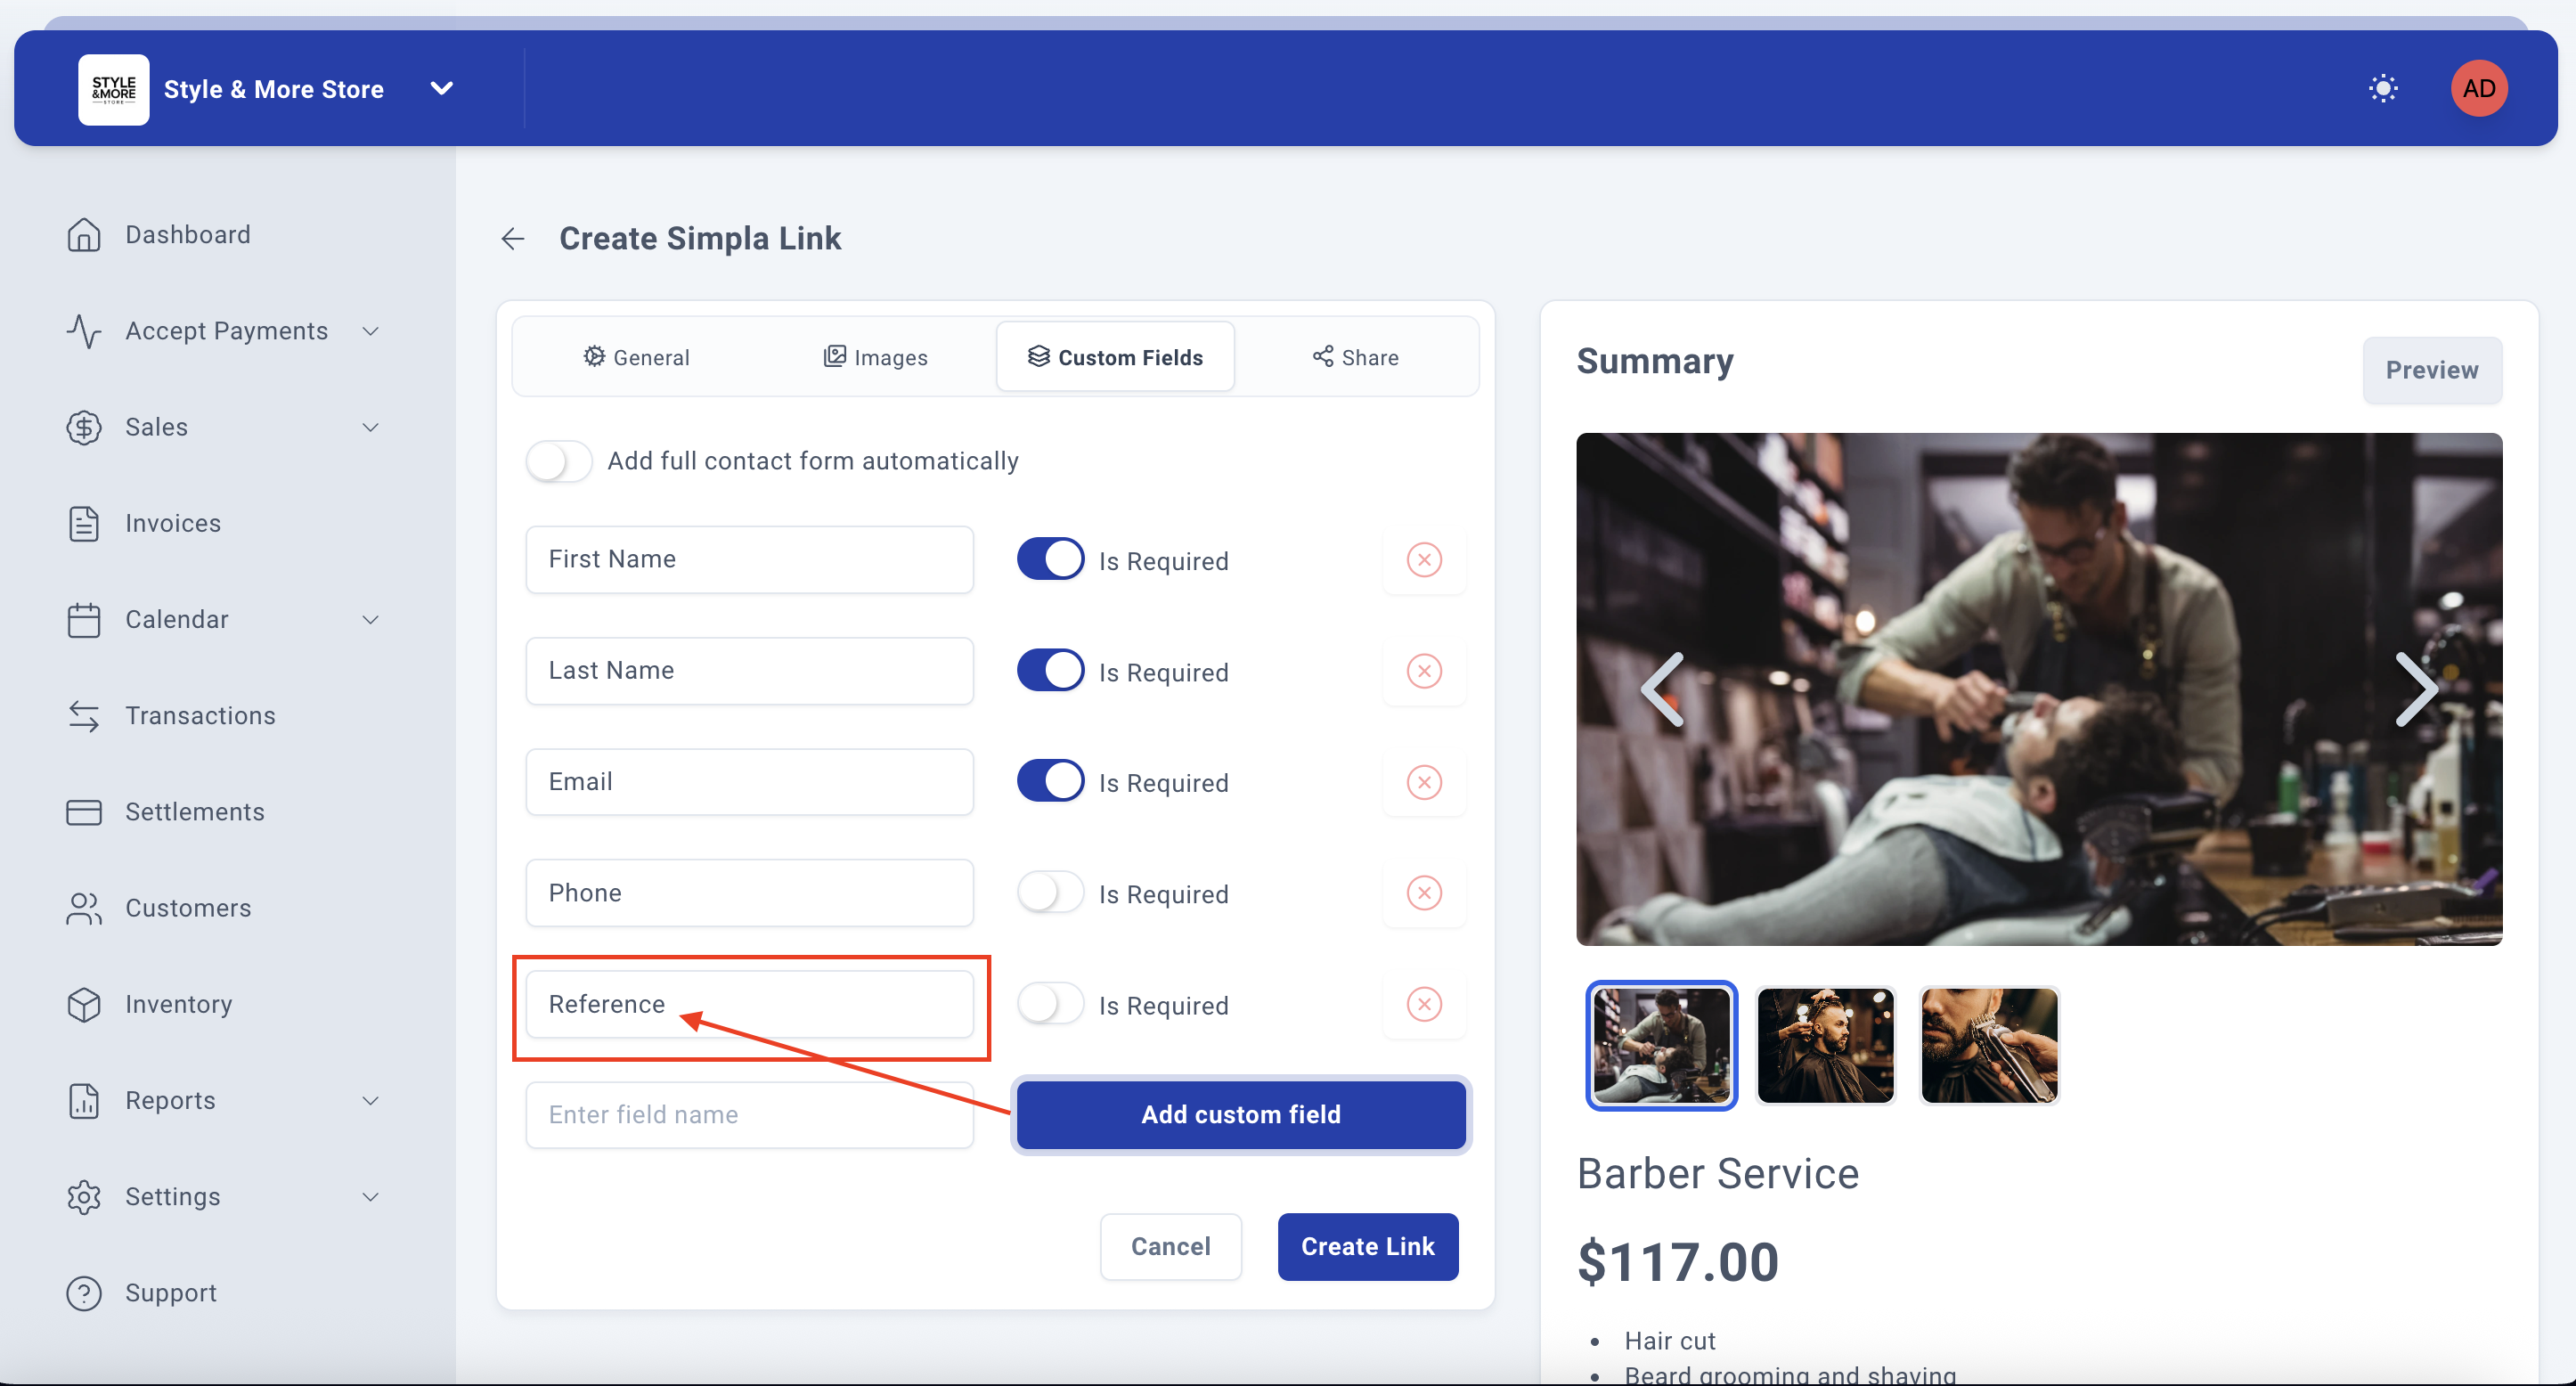Show next image in Summary carousel
2576x1386 pixels.
click(2416, 689)
